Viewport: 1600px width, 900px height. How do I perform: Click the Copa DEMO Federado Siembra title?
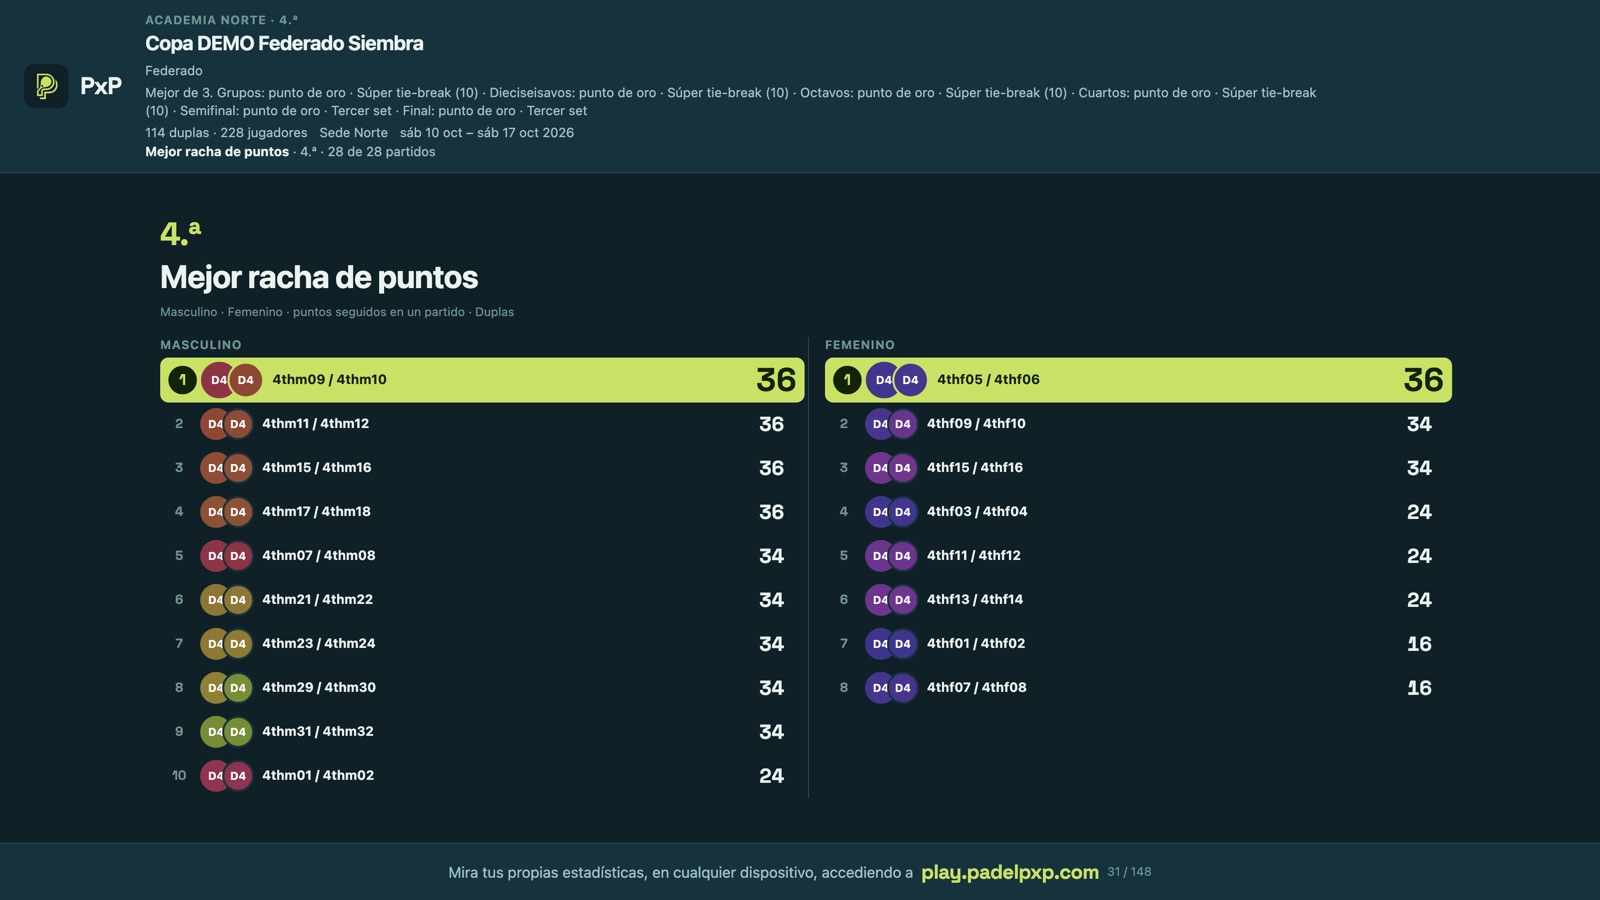pyautogui.click(x=284, y=43)
